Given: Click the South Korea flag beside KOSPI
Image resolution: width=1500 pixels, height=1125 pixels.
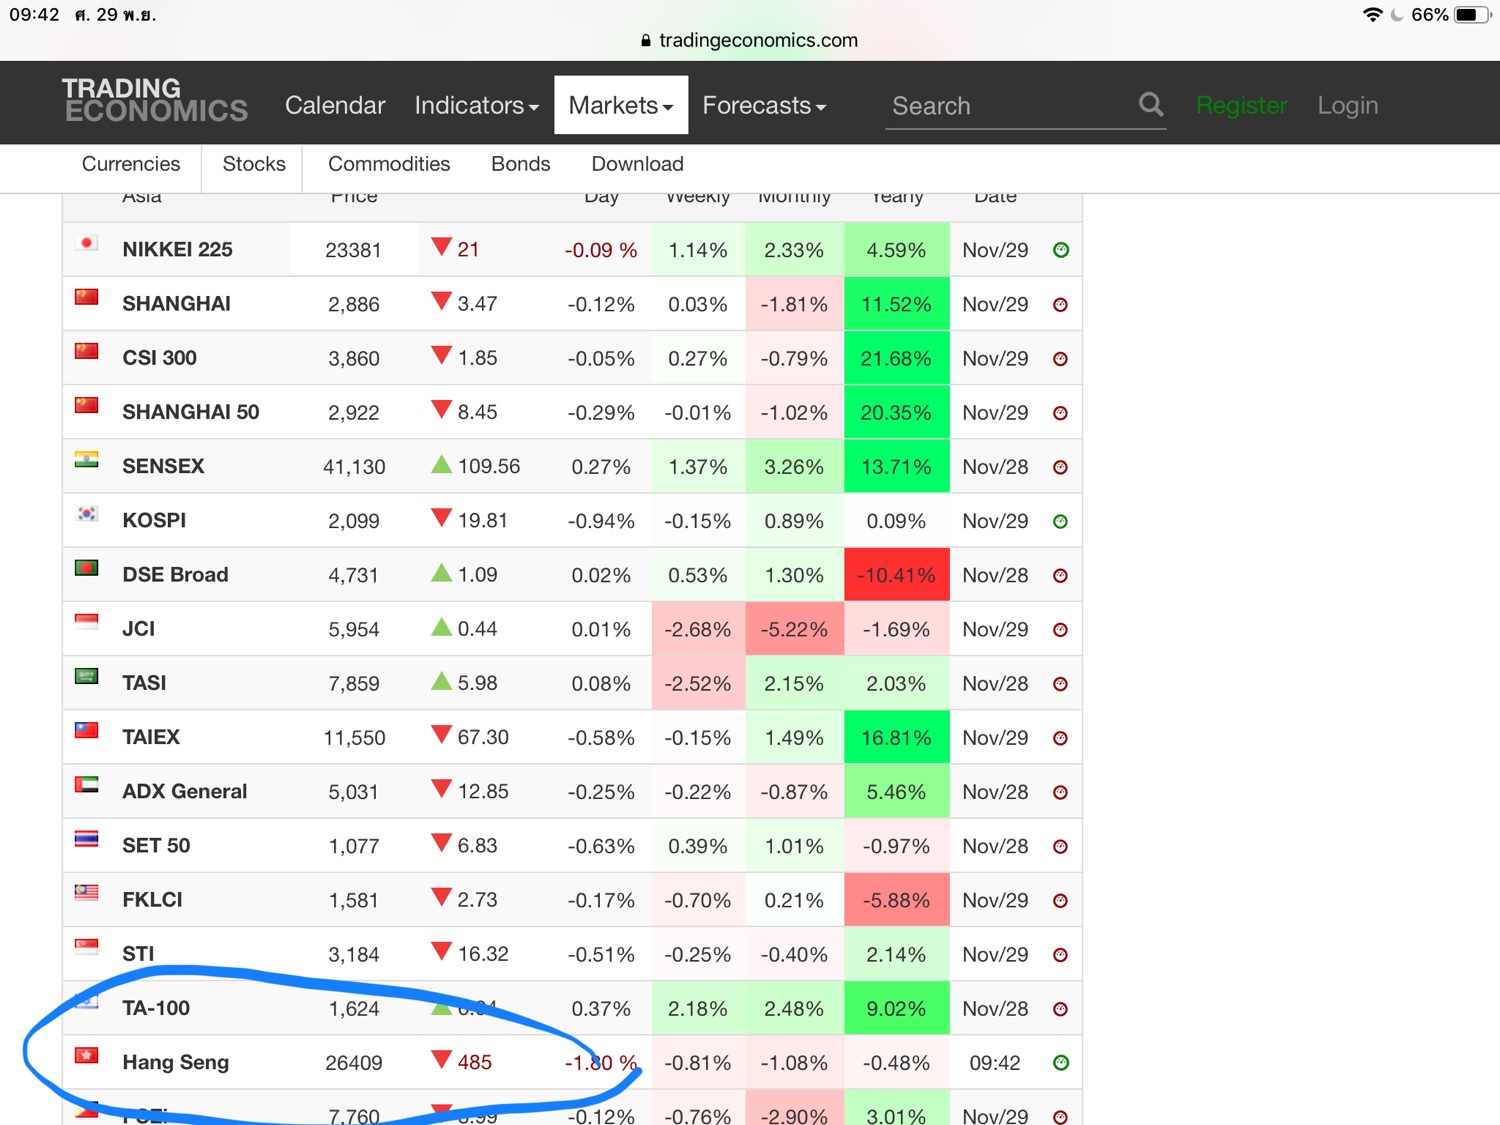Looking at the screenshot, I should click(x=87, y=513).
